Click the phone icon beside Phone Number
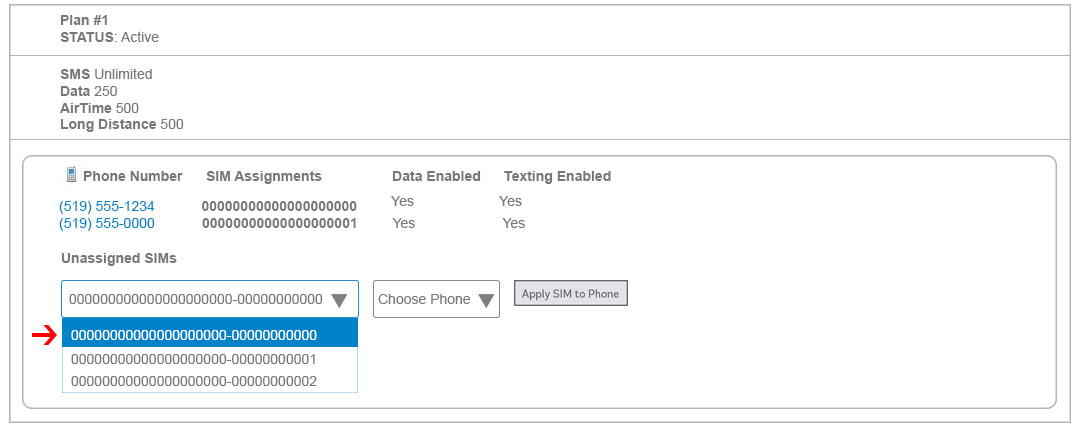The height and width of the screenshot is (432, 1080). point(70,175)
